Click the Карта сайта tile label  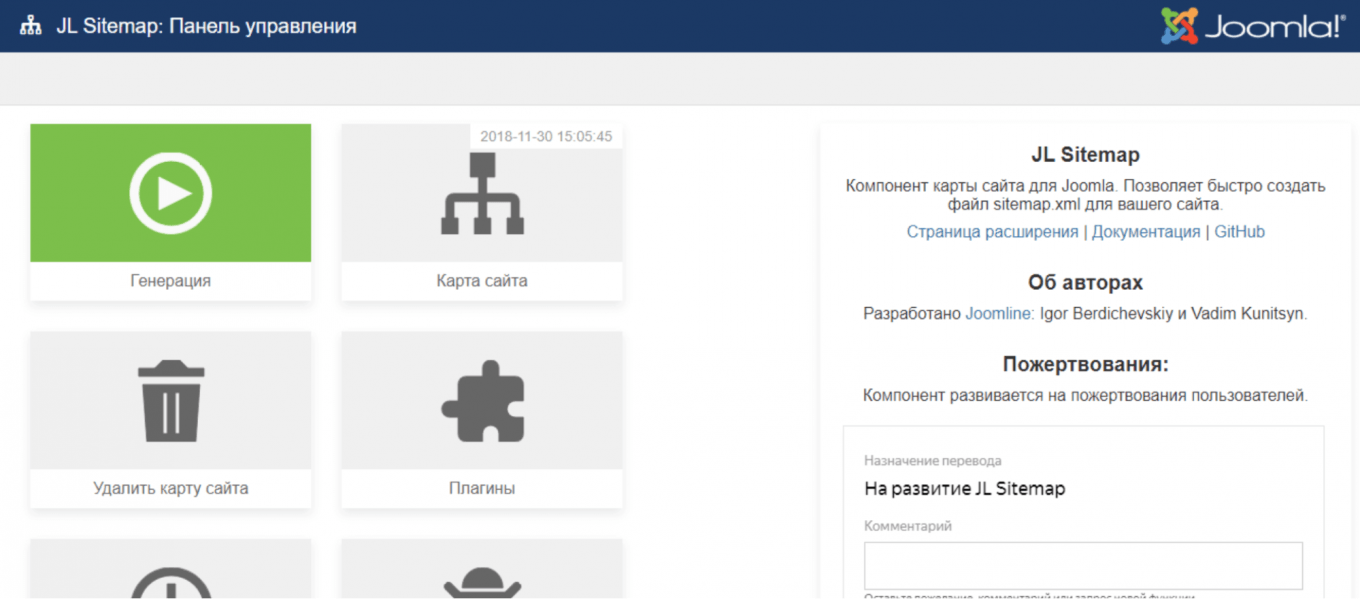pyautogui.click(x=482, y=281)
